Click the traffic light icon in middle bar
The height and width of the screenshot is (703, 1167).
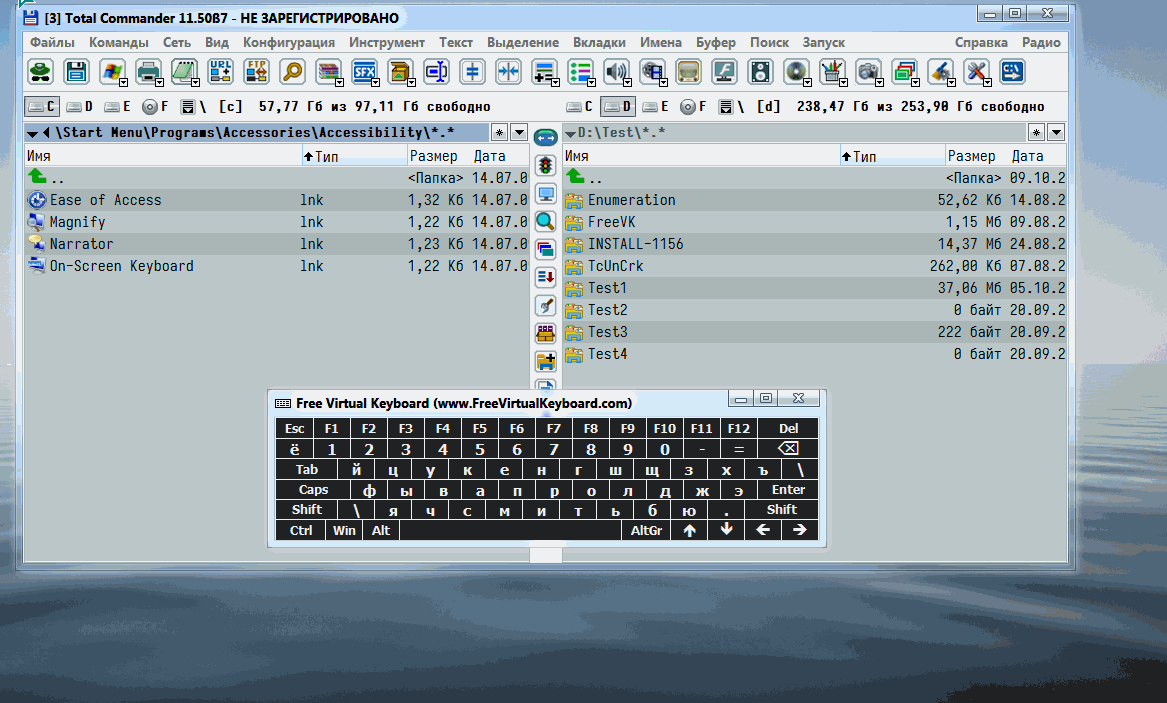(x=545, y=165)
